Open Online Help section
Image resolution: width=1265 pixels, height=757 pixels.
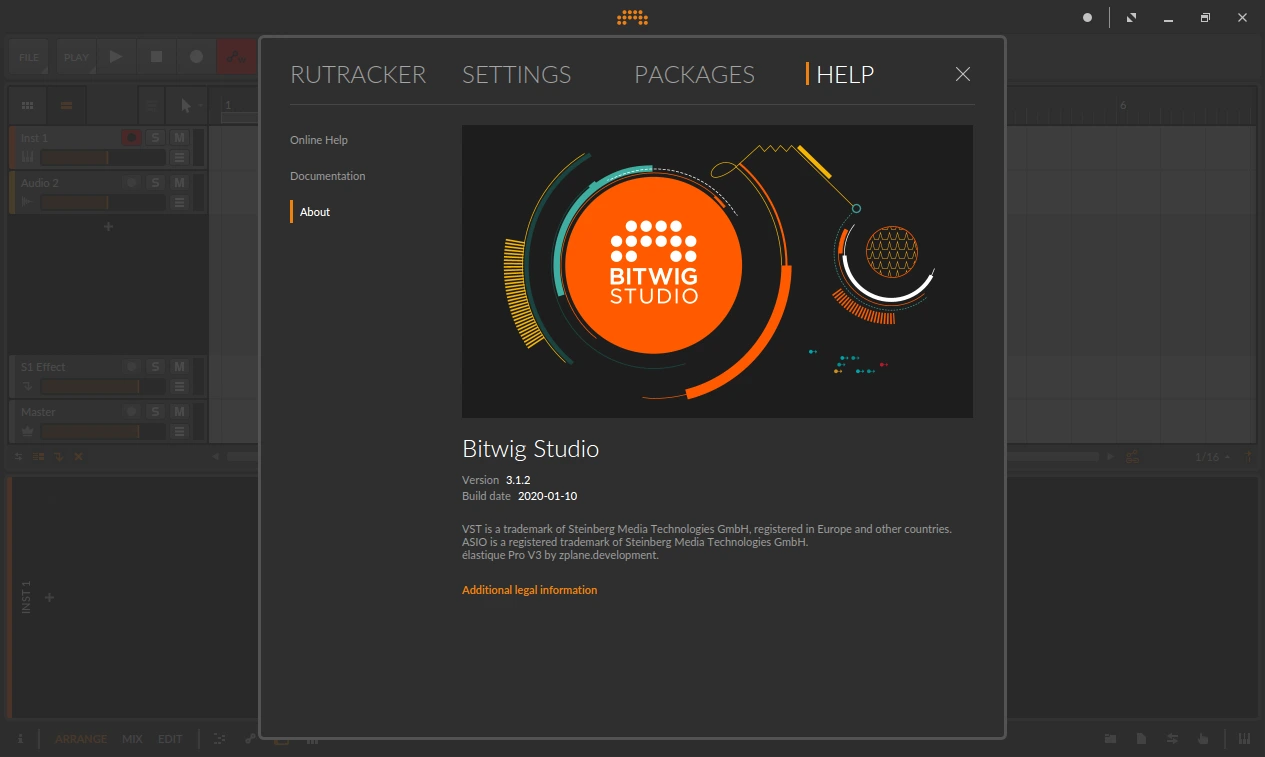click(319, 140)
